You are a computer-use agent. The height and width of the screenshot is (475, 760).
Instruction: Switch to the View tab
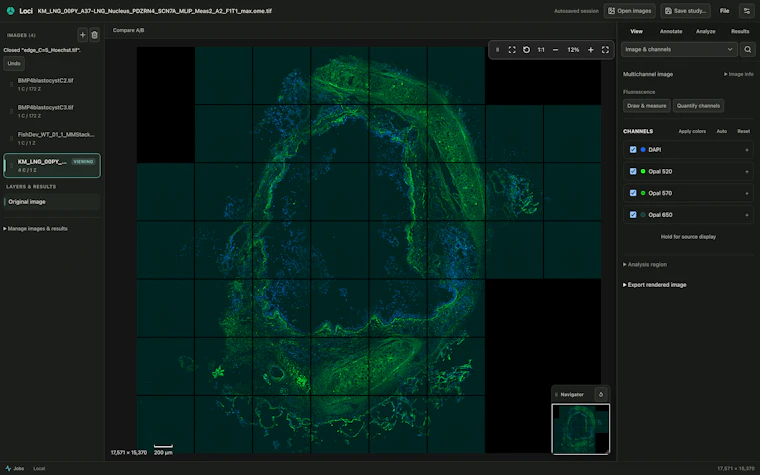(636, 31)
